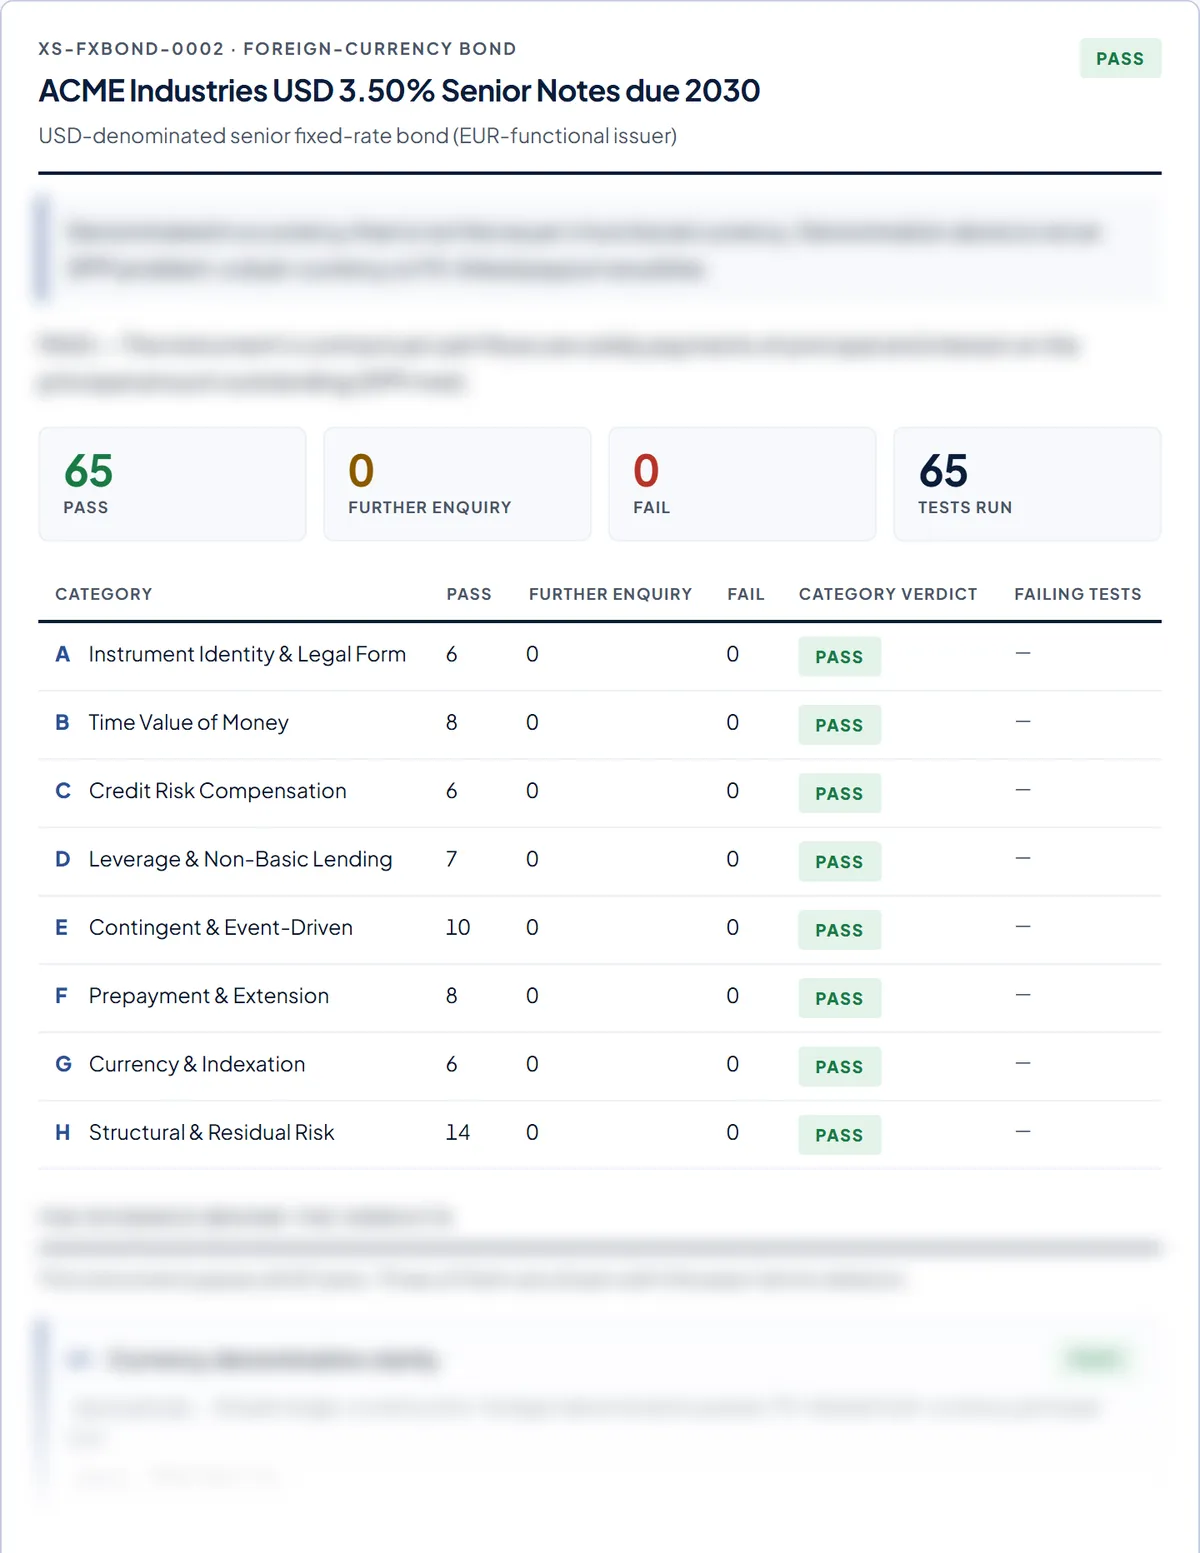
Task: Click PASS badge in Currency & Indexation row
Action: coord(839,1067)
